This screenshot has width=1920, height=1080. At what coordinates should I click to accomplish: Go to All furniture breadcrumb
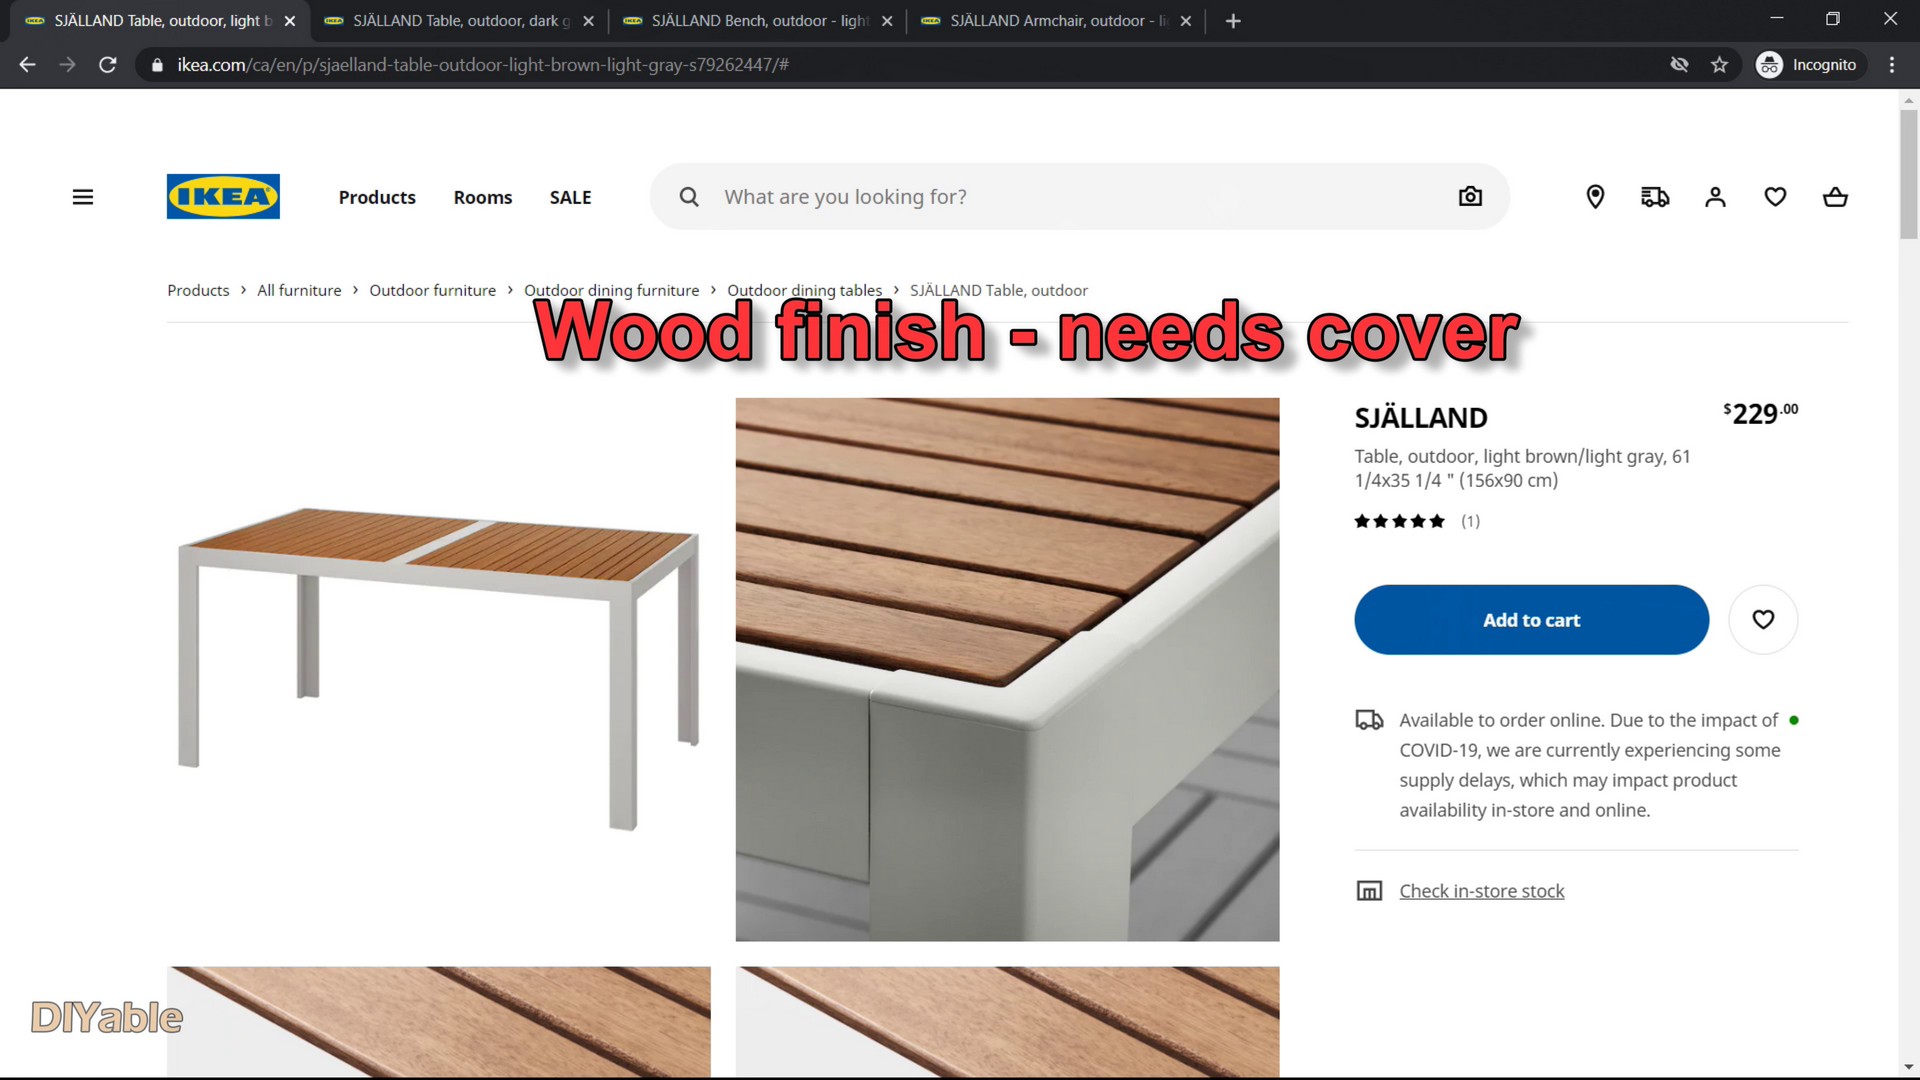tap(299, 291)
